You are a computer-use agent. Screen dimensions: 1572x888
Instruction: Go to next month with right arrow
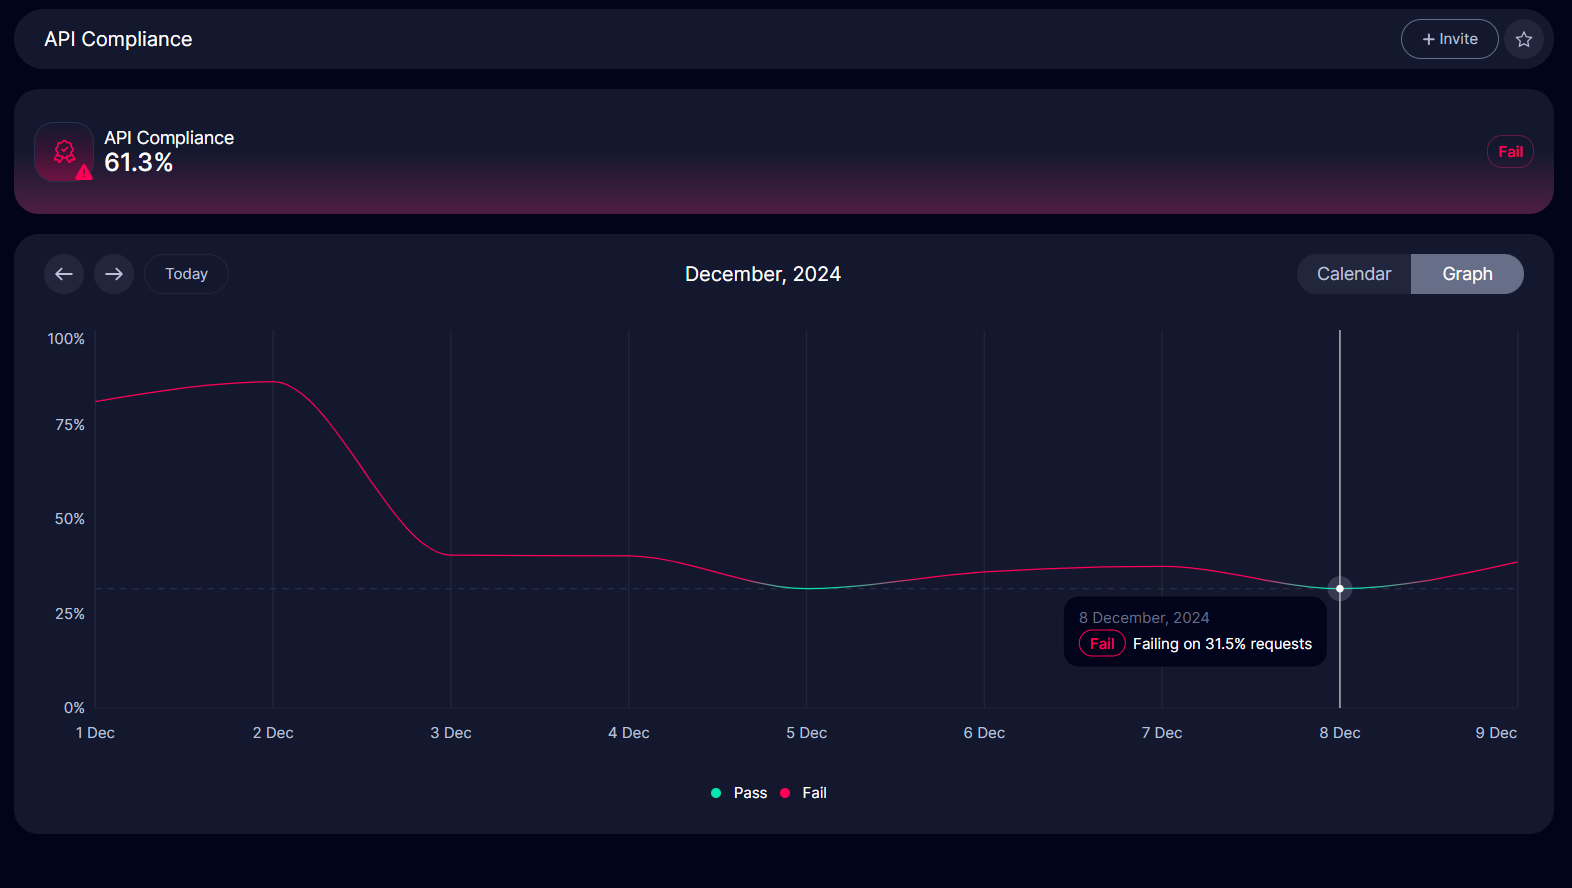coord(114,274)
